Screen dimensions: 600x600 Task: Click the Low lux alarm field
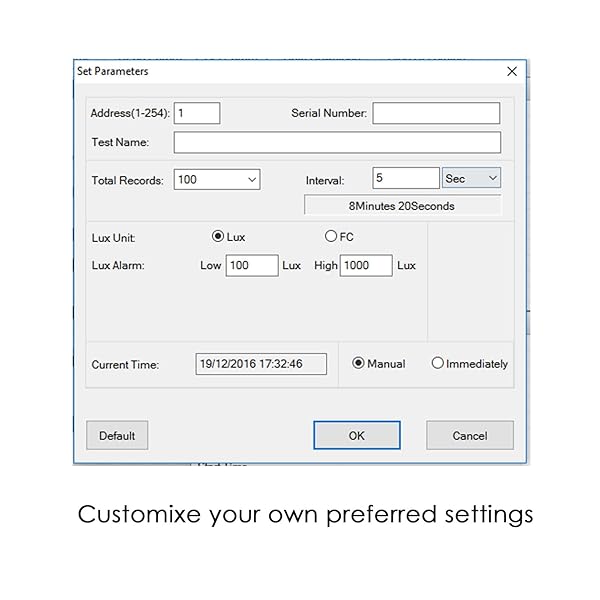pos(251,265)
